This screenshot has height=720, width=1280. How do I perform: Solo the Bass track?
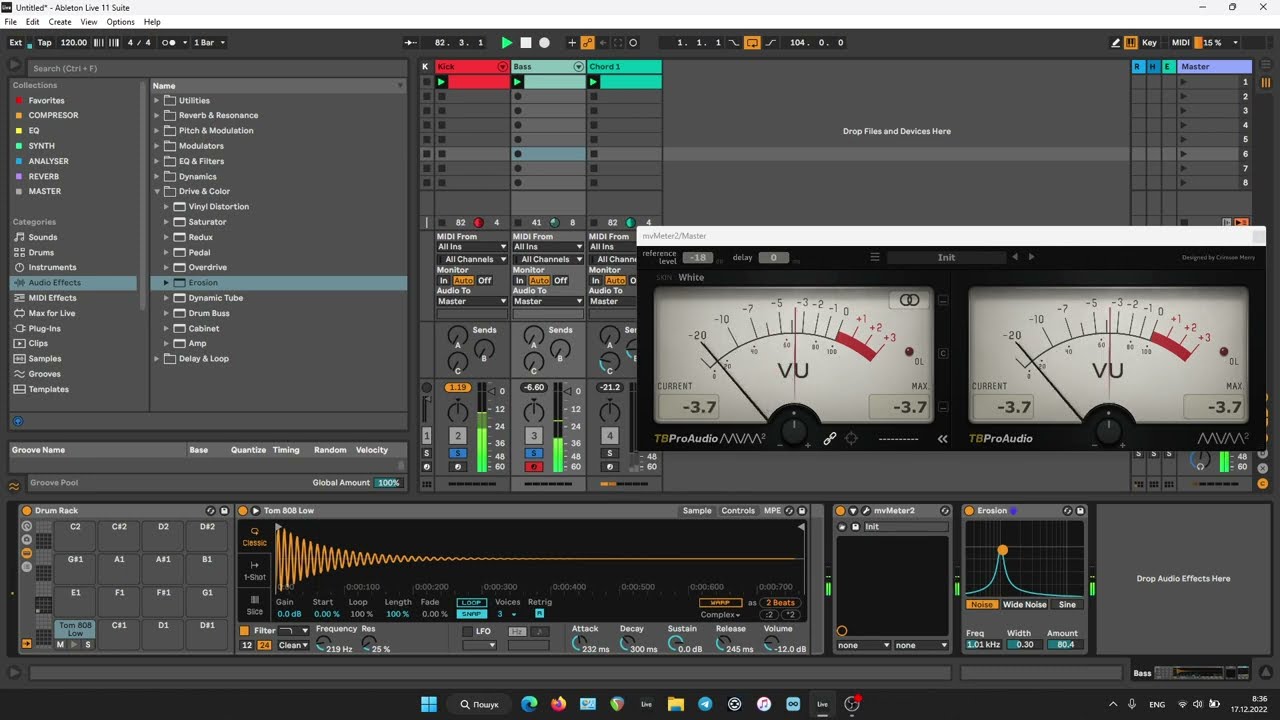(x=533, y=454)
